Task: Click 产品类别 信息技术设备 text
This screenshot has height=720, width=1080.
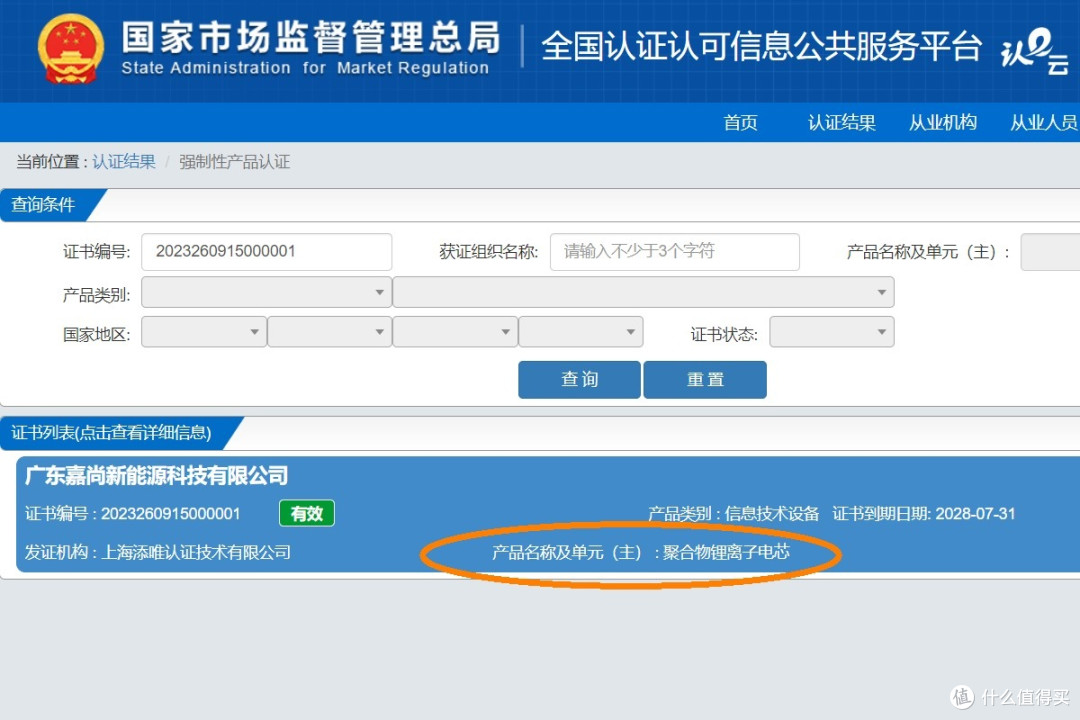Action: pyautogui.click(x=734, y=514)
